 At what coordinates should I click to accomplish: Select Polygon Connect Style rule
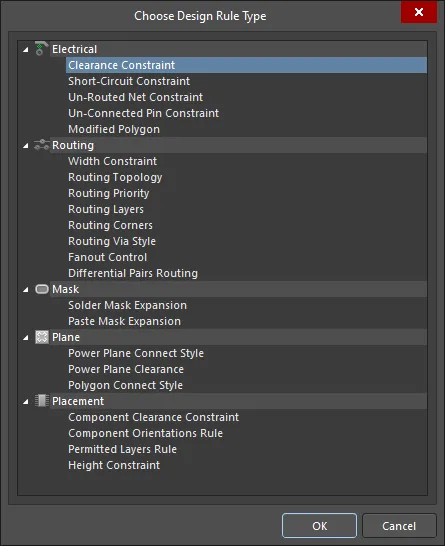[x=125, y=385]
